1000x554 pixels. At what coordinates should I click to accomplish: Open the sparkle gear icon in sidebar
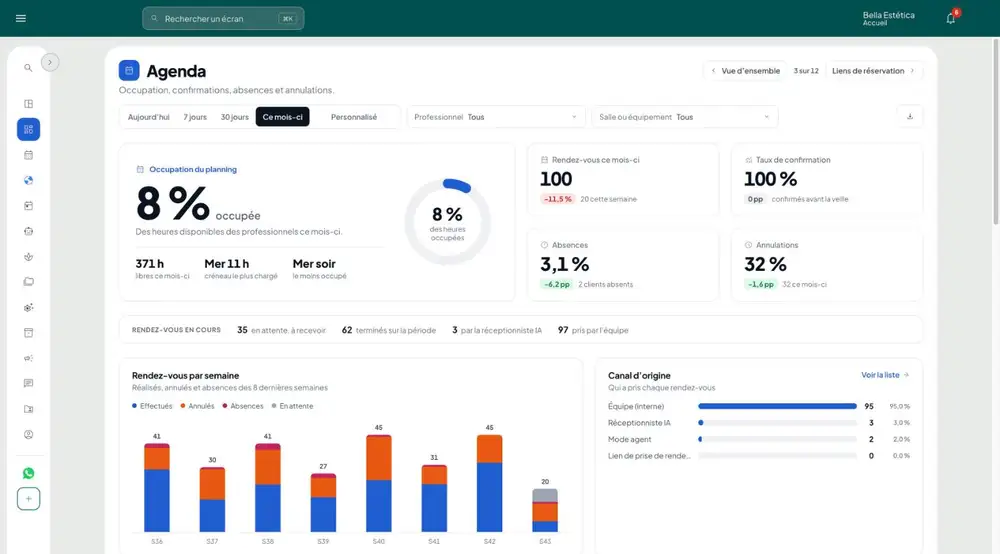point(28,307)
